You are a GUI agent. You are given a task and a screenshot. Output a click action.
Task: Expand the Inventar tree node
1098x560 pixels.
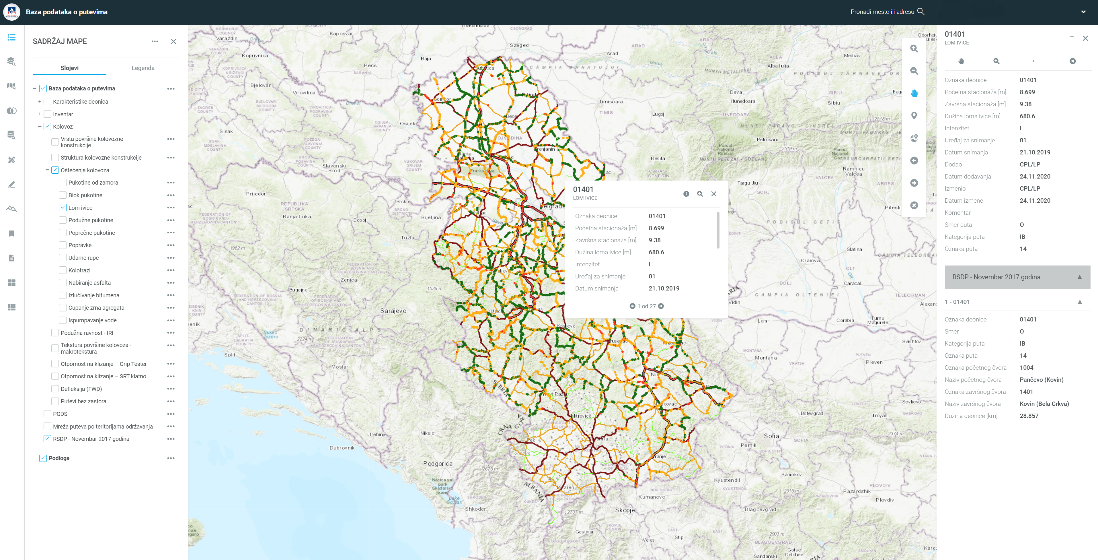point(40,114)
